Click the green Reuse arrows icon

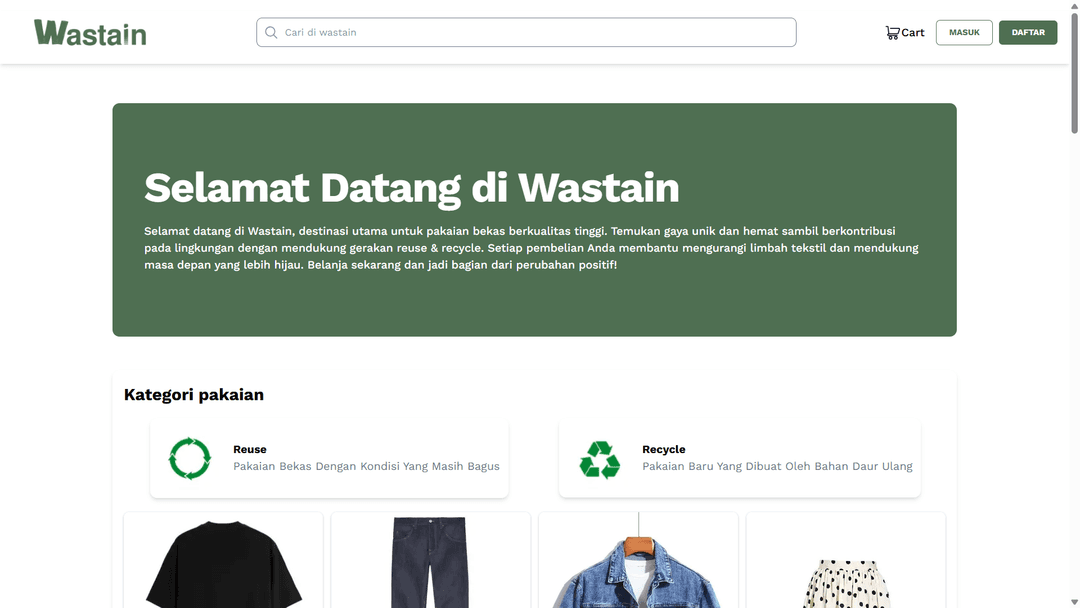pyautogui.click(x=189, y=459)
